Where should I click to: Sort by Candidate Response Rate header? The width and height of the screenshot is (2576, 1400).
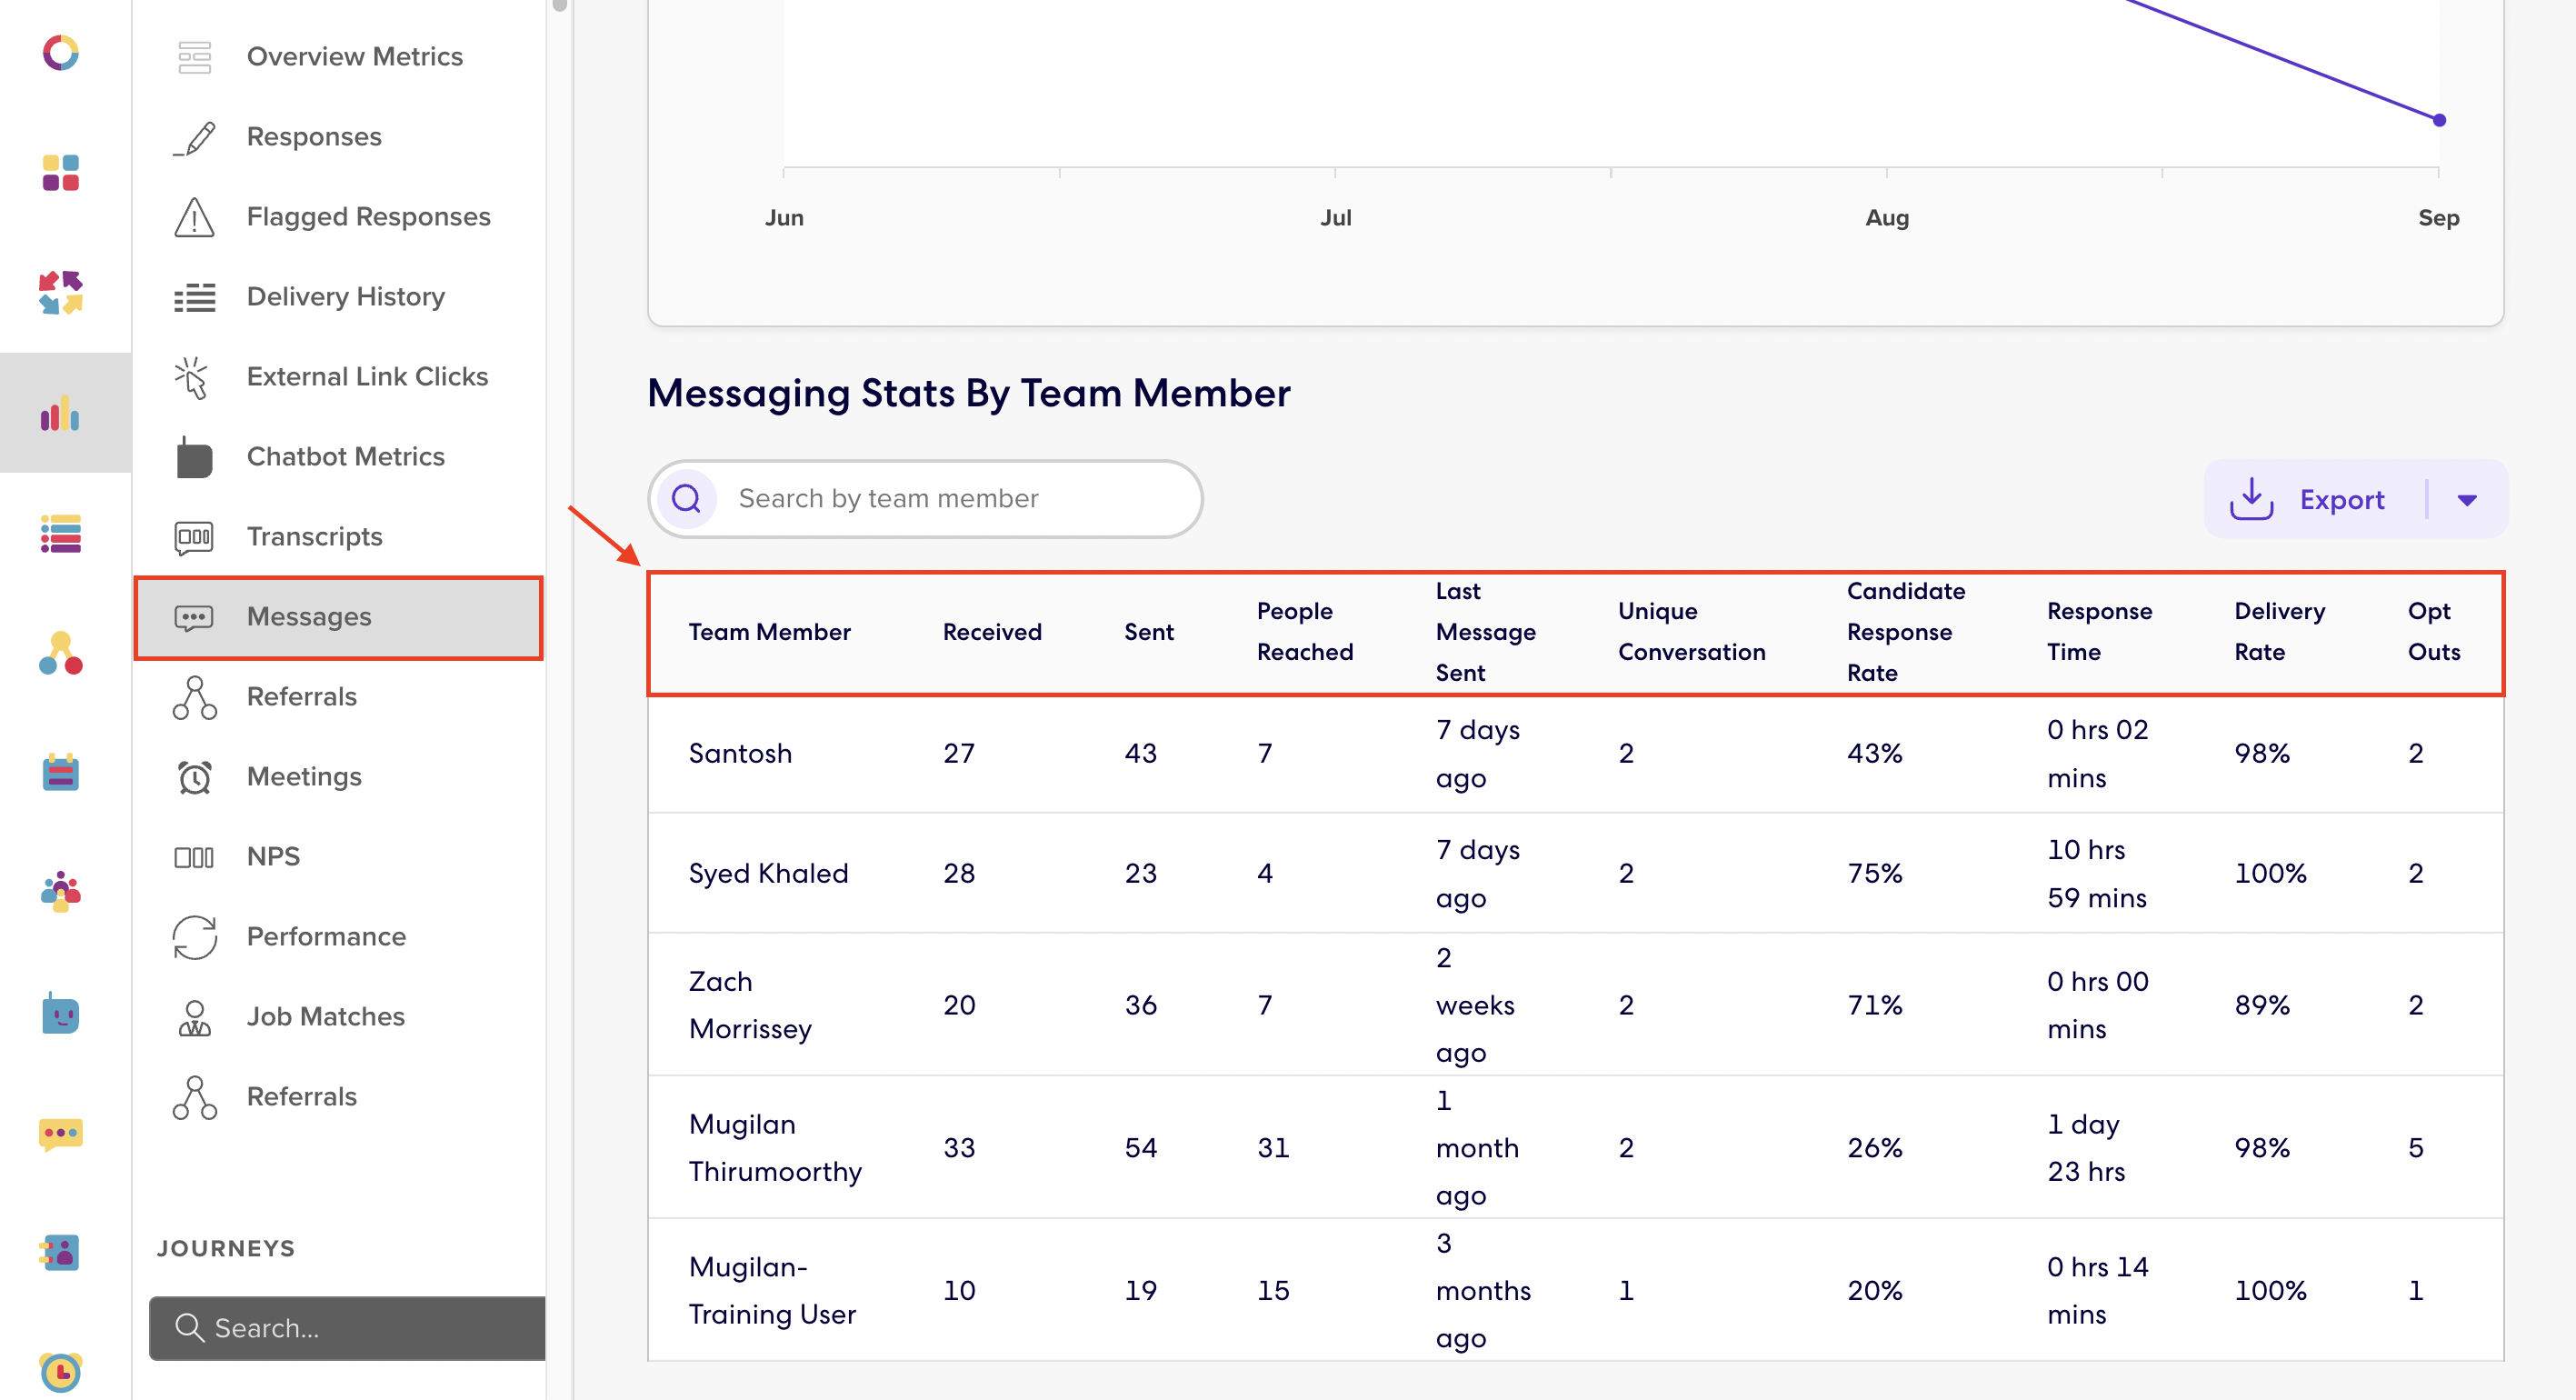pos(1906,632)
